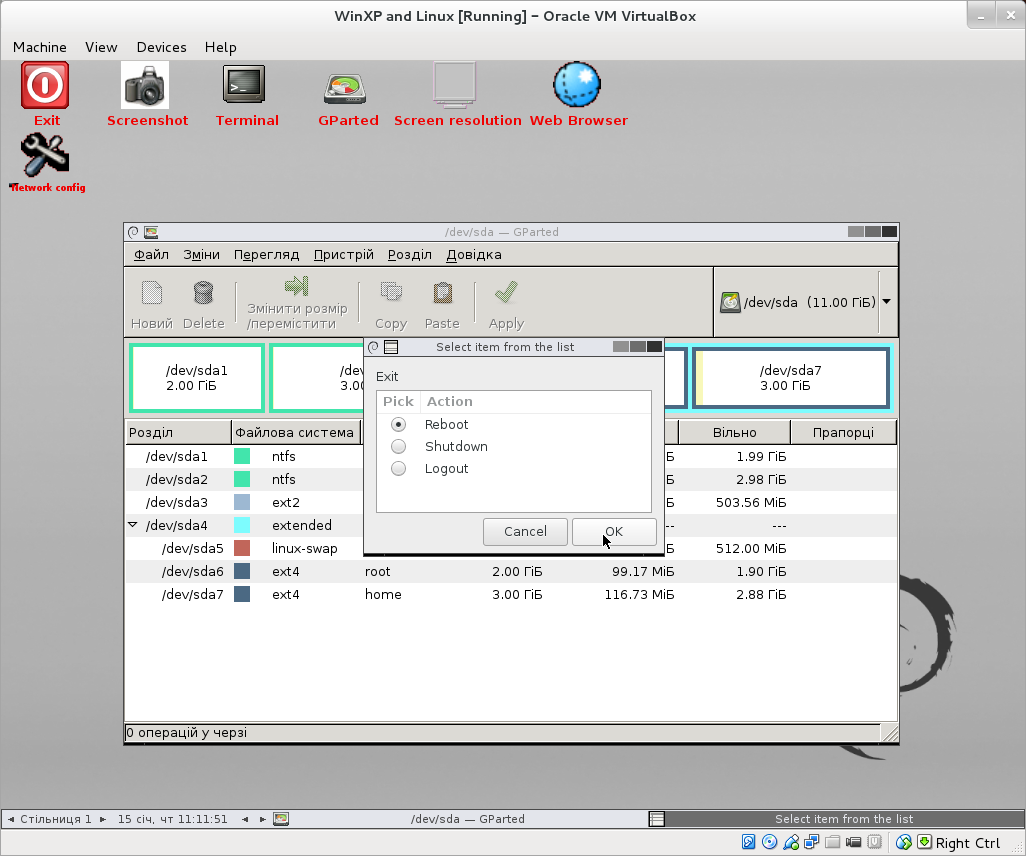The height and width of the screenshot is (856, 1026).
Task: Select the /dev/sda7 partition block
Action: [x=790, y=378]
